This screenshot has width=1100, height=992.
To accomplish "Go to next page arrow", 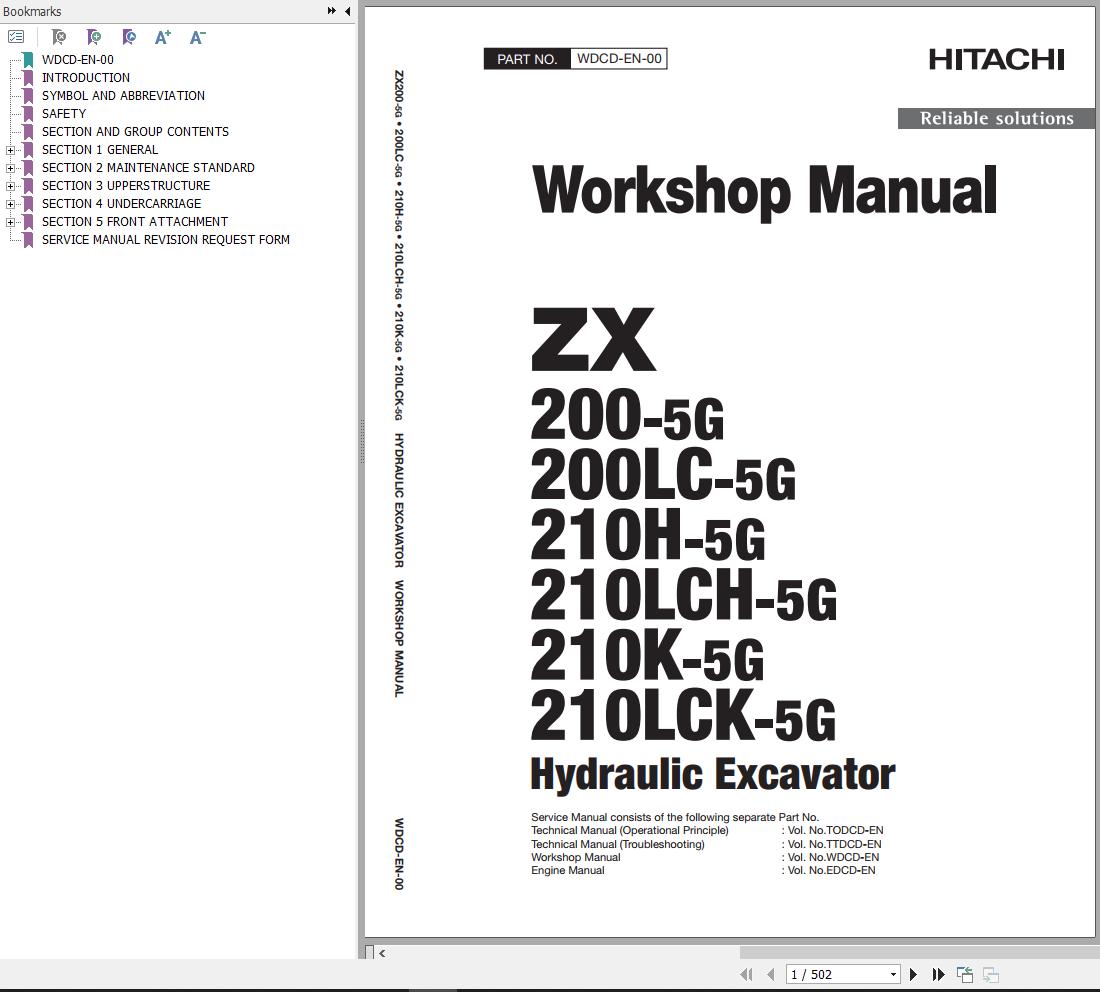I will coord(913,974).
